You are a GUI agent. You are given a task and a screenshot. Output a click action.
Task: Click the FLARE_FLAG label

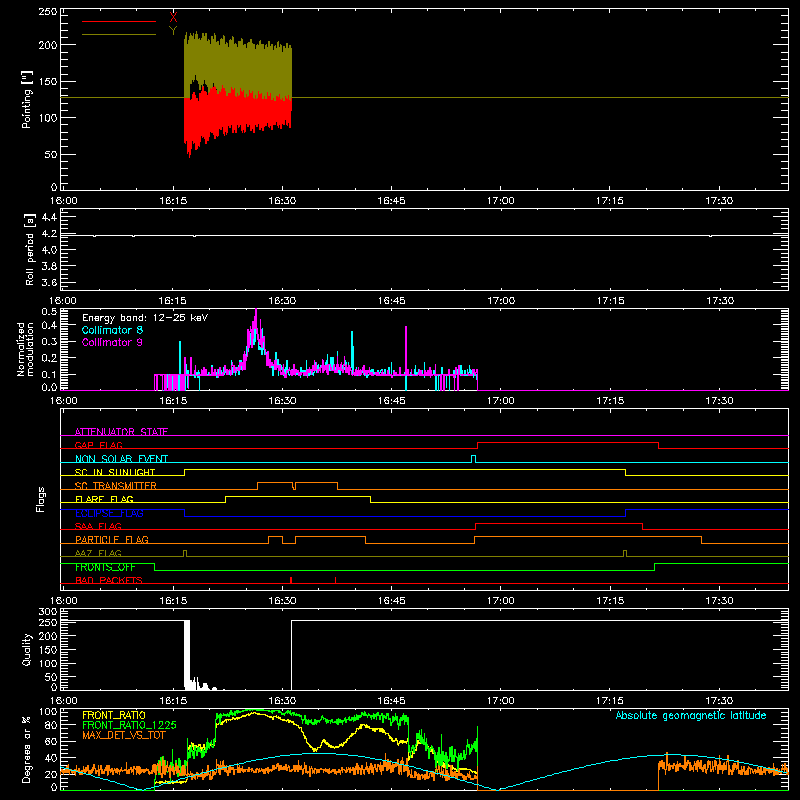[x=104, y=499]
